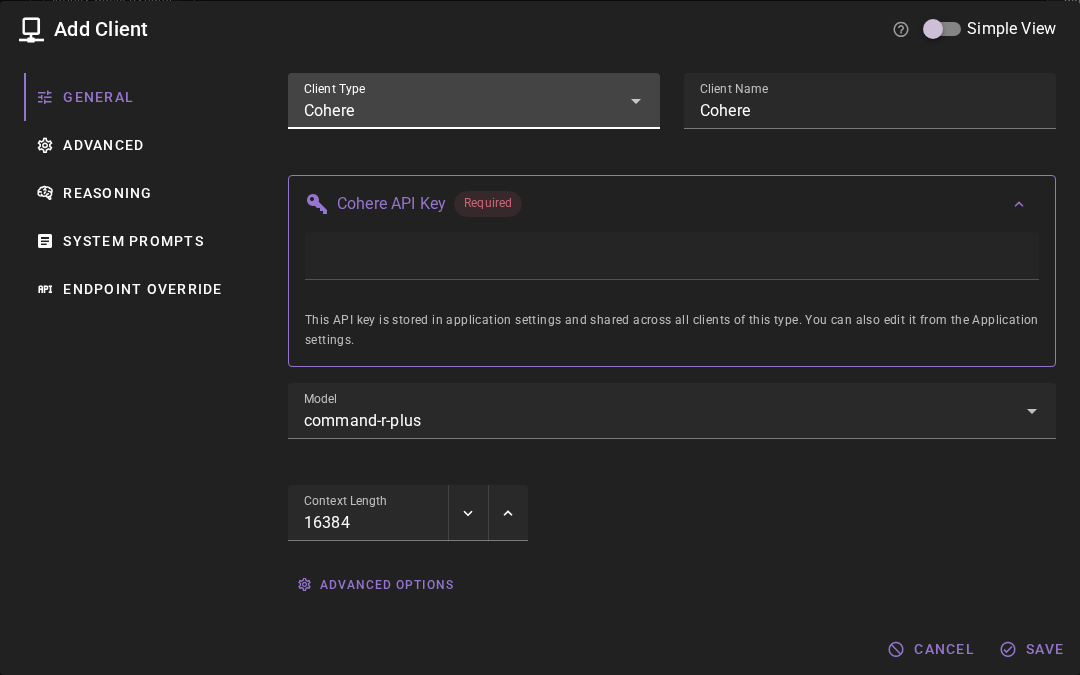This screenshot has height=675, width=1080.
Task: Click the Advanced gear icon in sidebar
Action: (x=45, y=145)
